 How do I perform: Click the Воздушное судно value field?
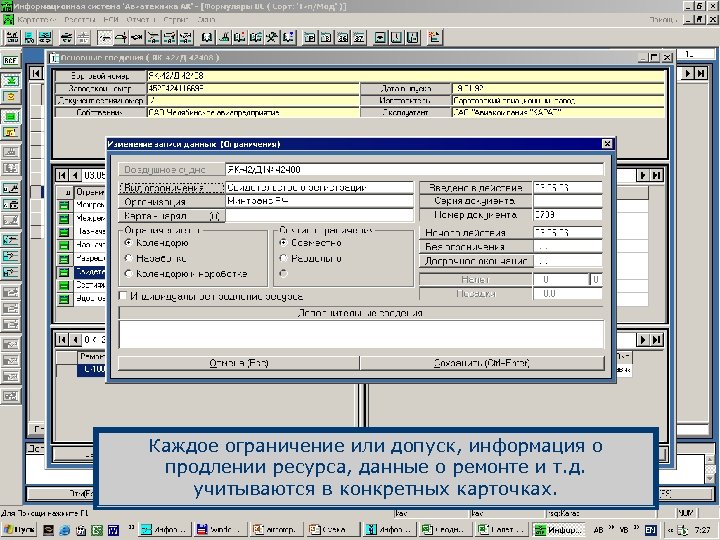[x=414, y=169]
